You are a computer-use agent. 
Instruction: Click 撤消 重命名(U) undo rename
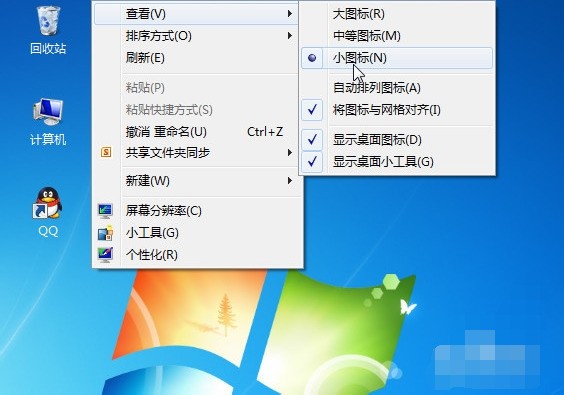(196, 132)
